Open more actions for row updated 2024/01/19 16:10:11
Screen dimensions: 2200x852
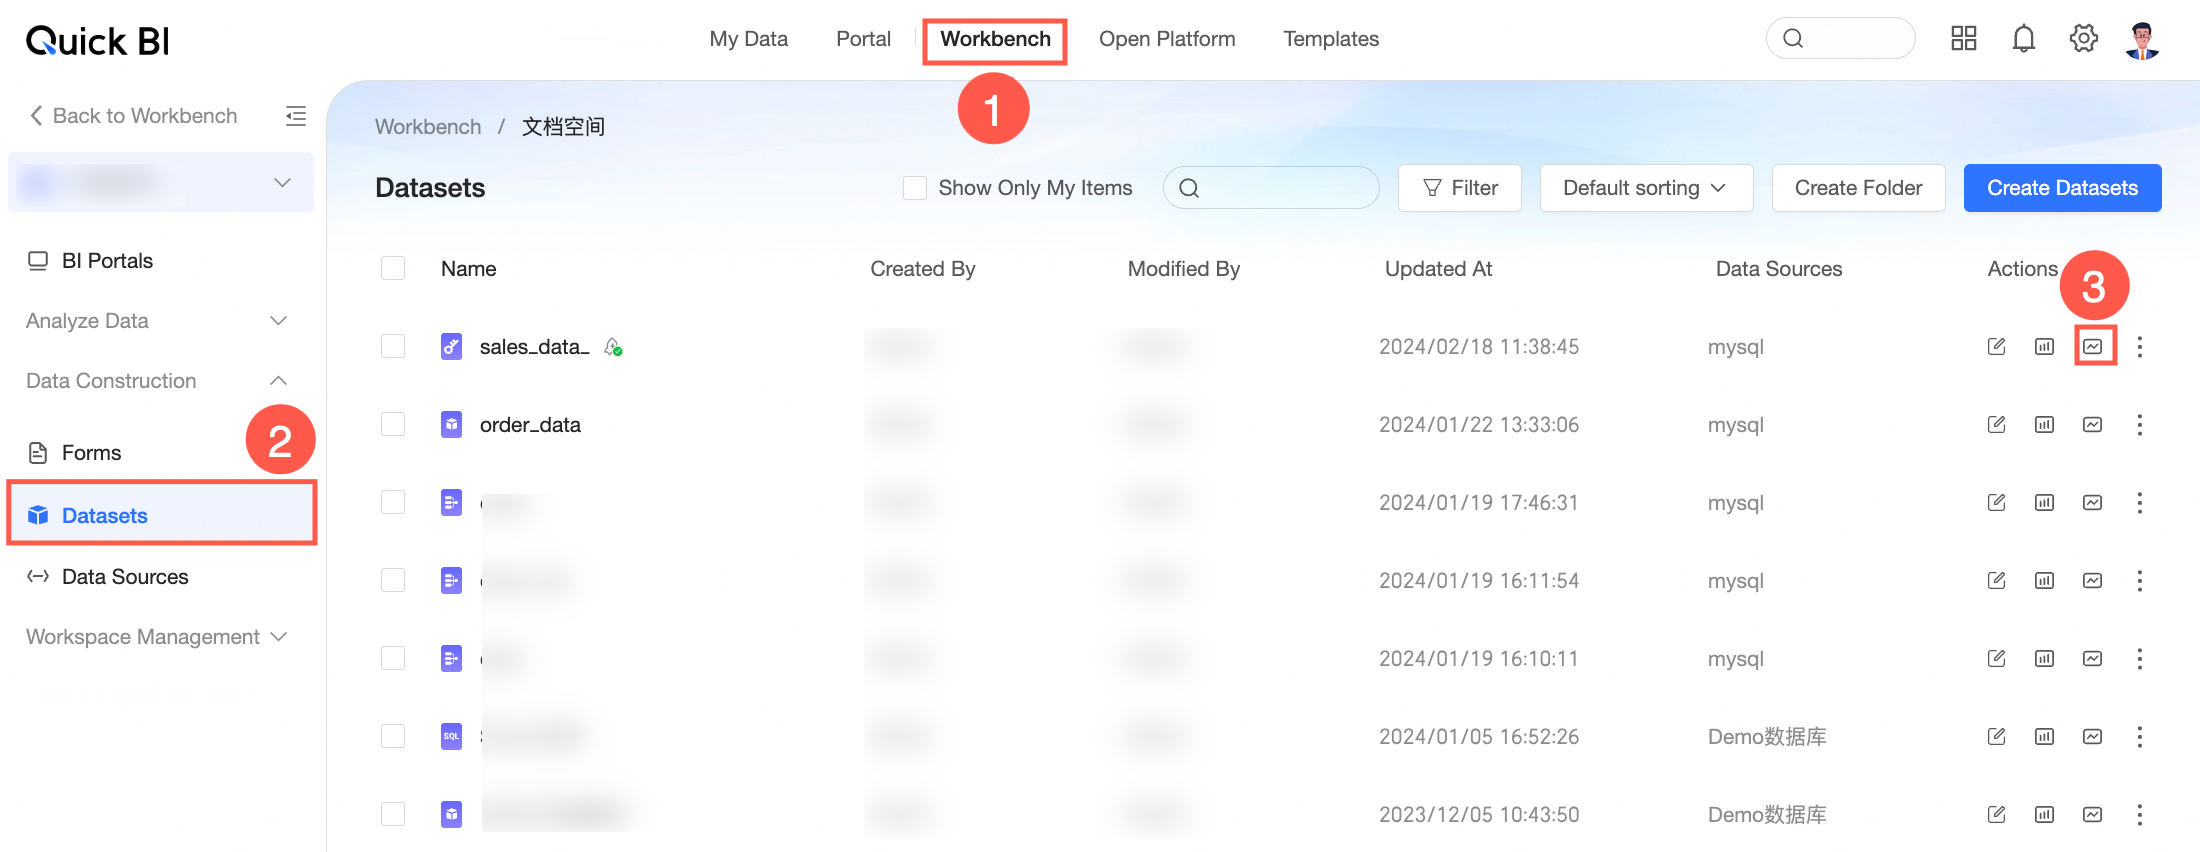coord(2140,659)
